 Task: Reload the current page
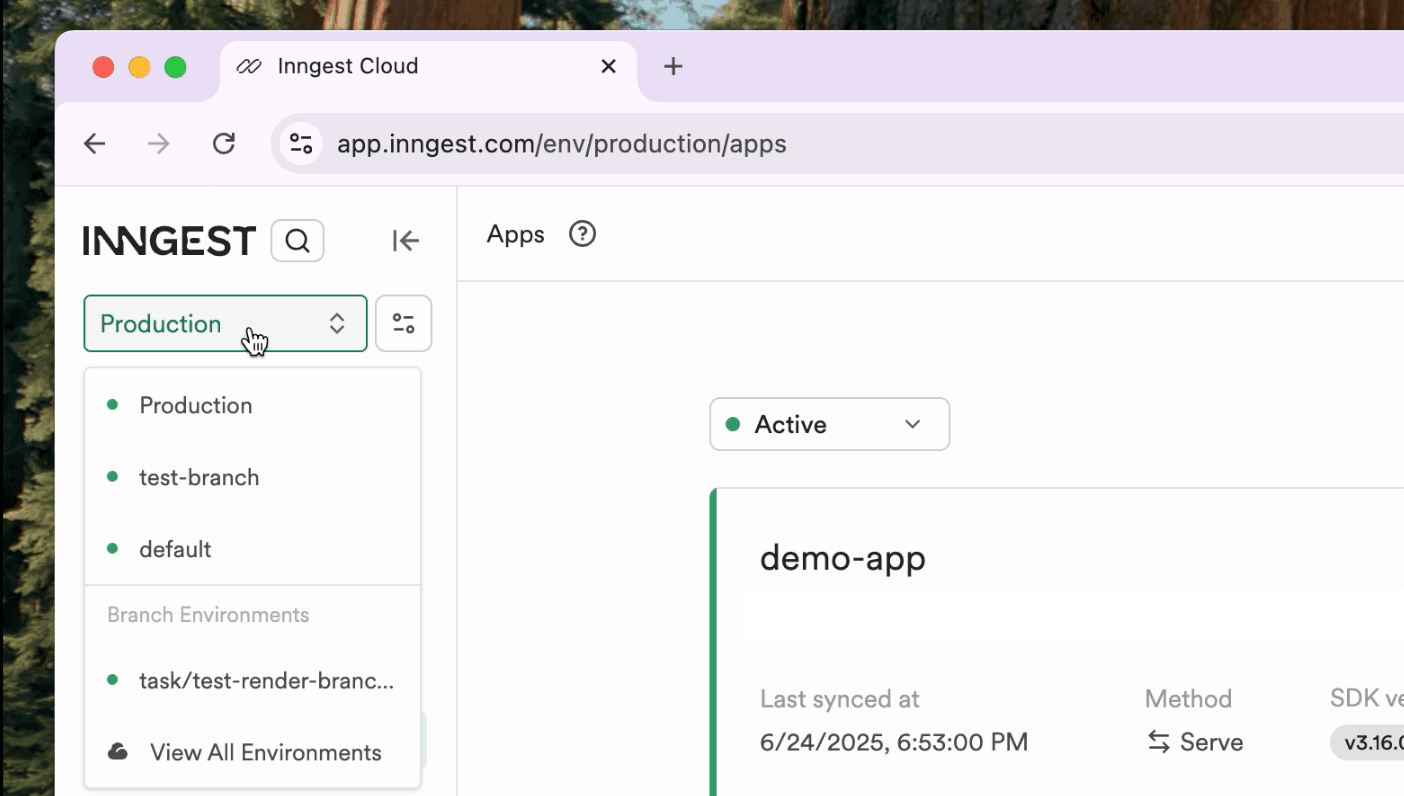(x=223, y=143)
